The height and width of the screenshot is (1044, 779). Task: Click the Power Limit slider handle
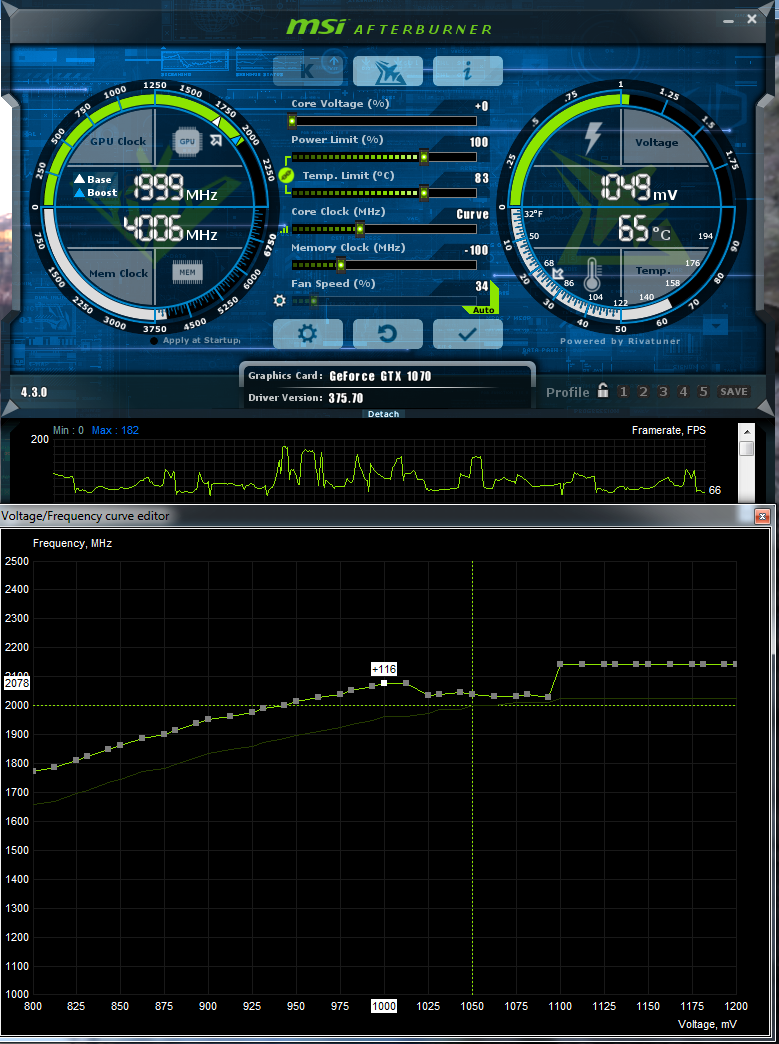423,157
